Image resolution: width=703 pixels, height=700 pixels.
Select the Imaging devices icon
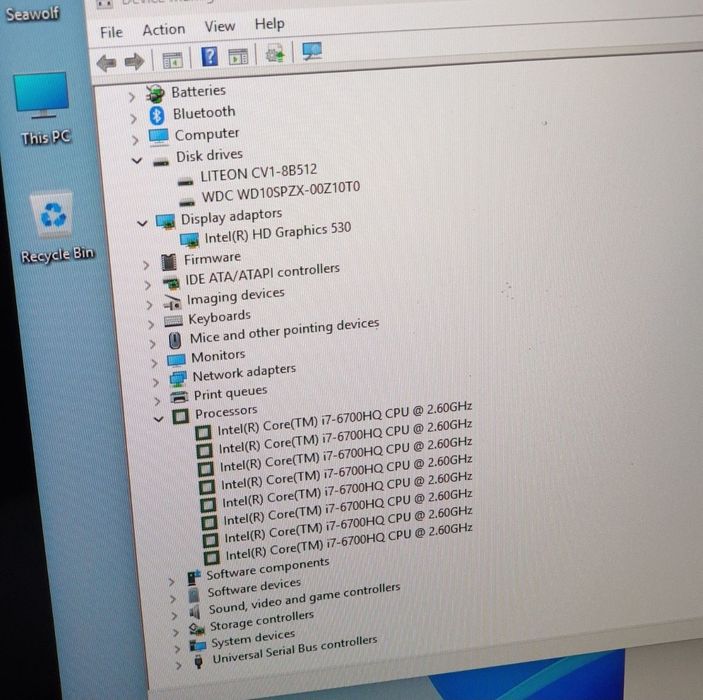(172, 303)
